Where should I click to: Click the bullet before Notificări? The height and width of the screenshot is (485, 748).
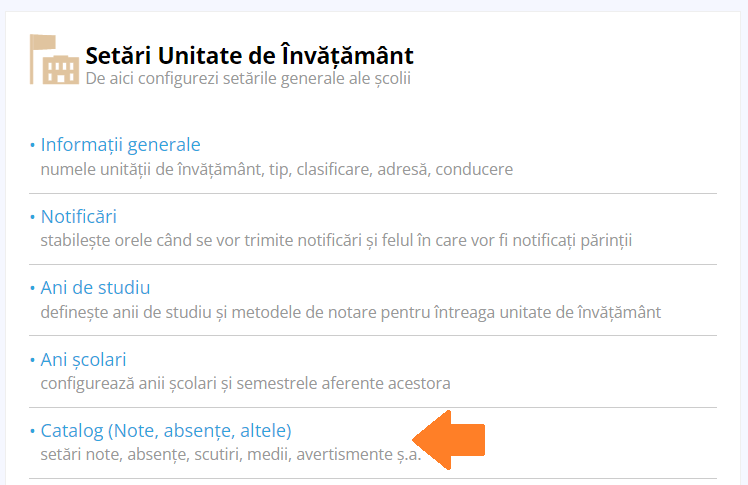pyautogui.click(x=32, y=217)
